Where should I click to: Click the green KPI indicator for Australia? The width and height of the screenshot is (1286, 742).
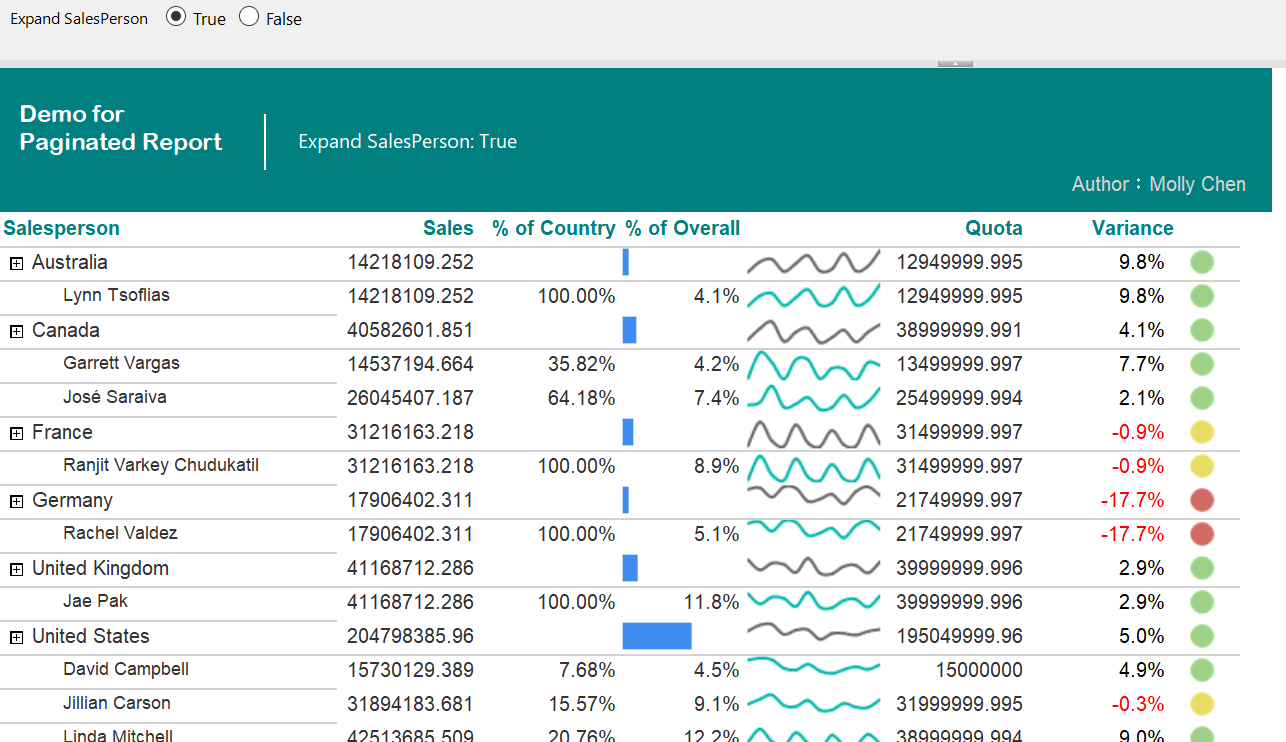[1202, 262]
